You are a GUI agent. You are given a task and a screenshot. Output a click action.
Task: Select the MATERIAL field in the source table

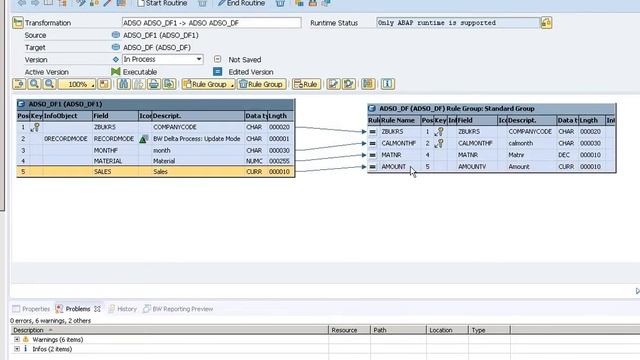pyautogui.click(x=108, y=161)
